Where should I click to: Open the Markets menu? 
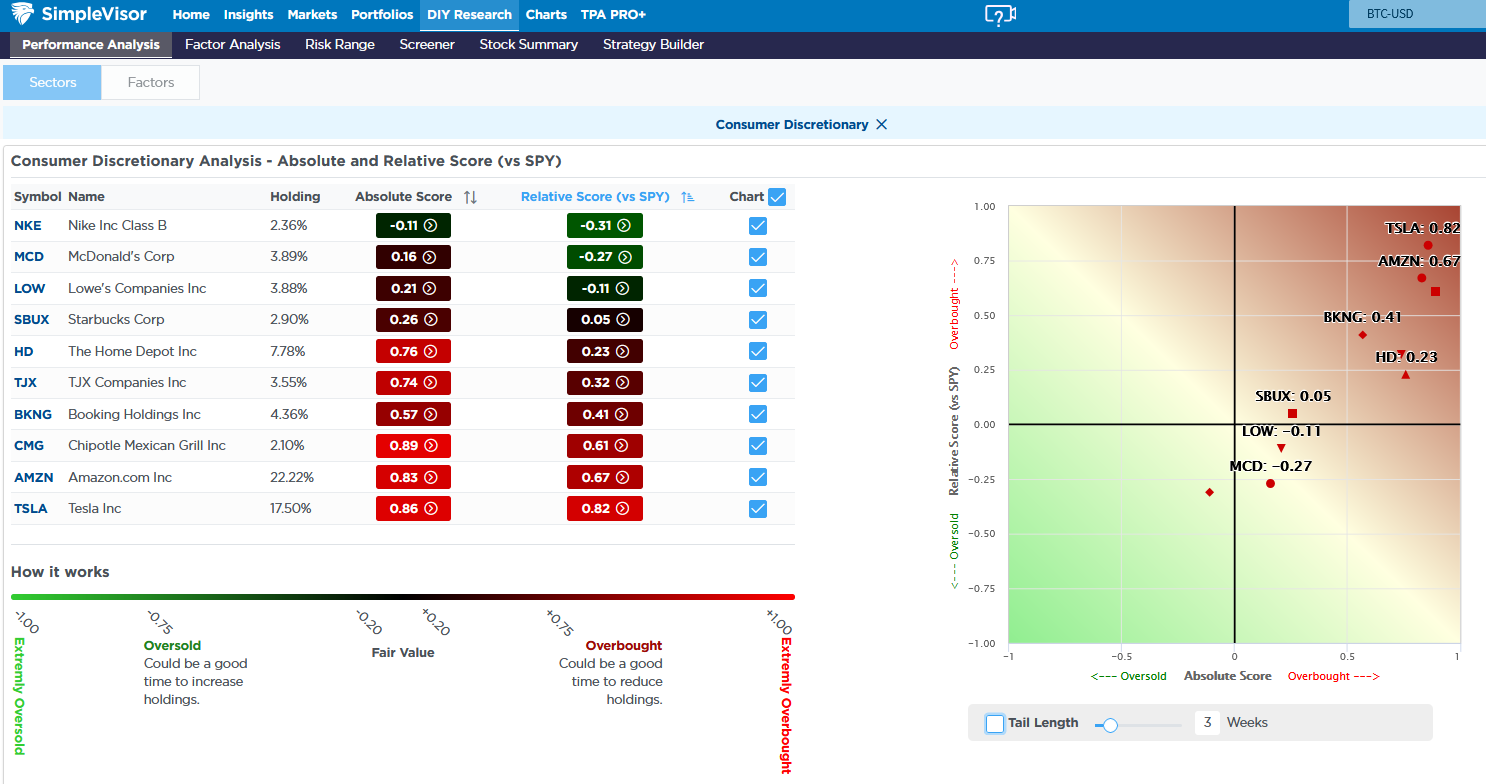tap(312, 15)
